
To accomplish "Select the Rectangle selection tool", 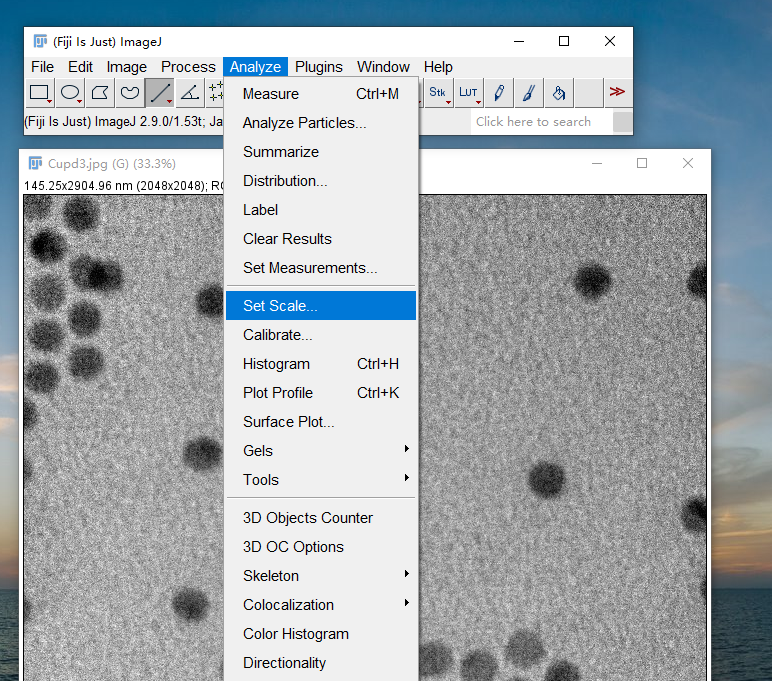I will pos(40,93).
